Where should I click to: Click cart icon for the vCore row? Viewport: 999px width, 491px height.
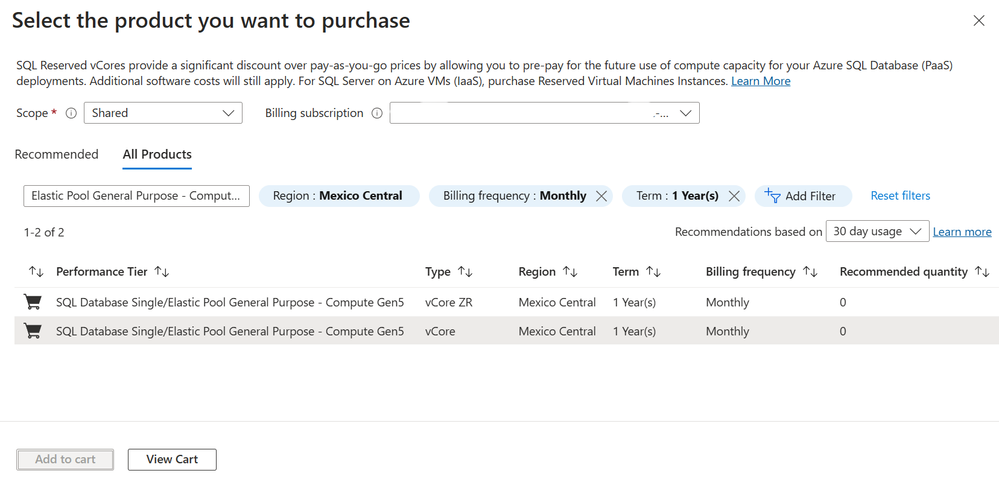pyautogui.click(x=33, y=331)
